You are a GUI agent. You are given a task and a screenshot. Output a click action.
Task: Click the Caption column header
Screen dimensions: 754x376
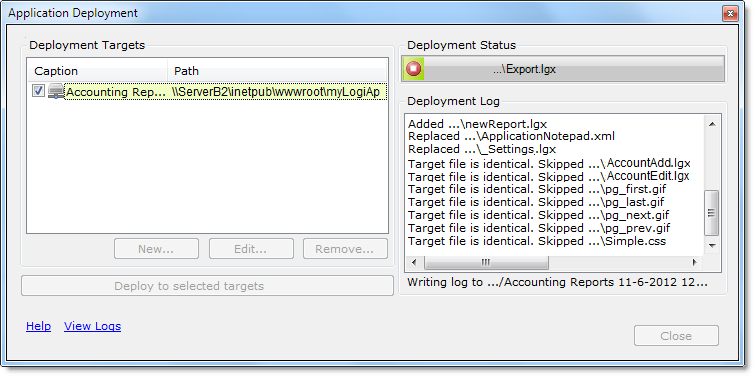point(97,71)
